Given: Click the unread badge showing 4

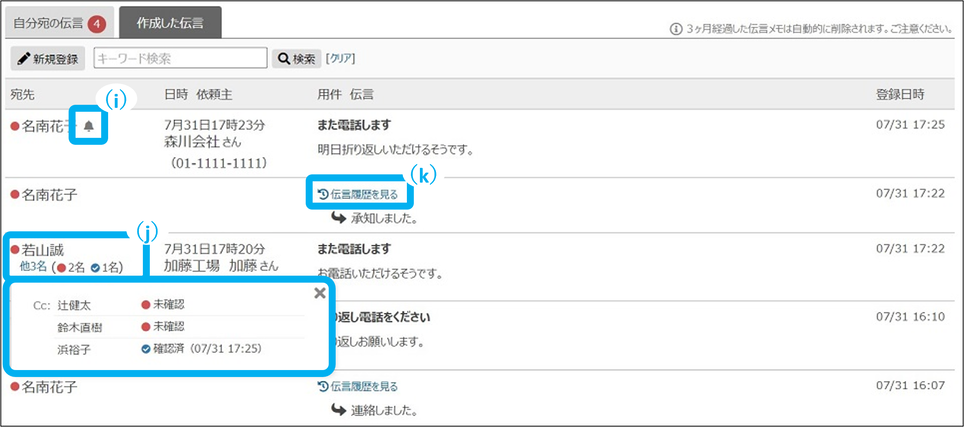Looking at the screenshot, I should pyautogui.click(x=96, y=23).
